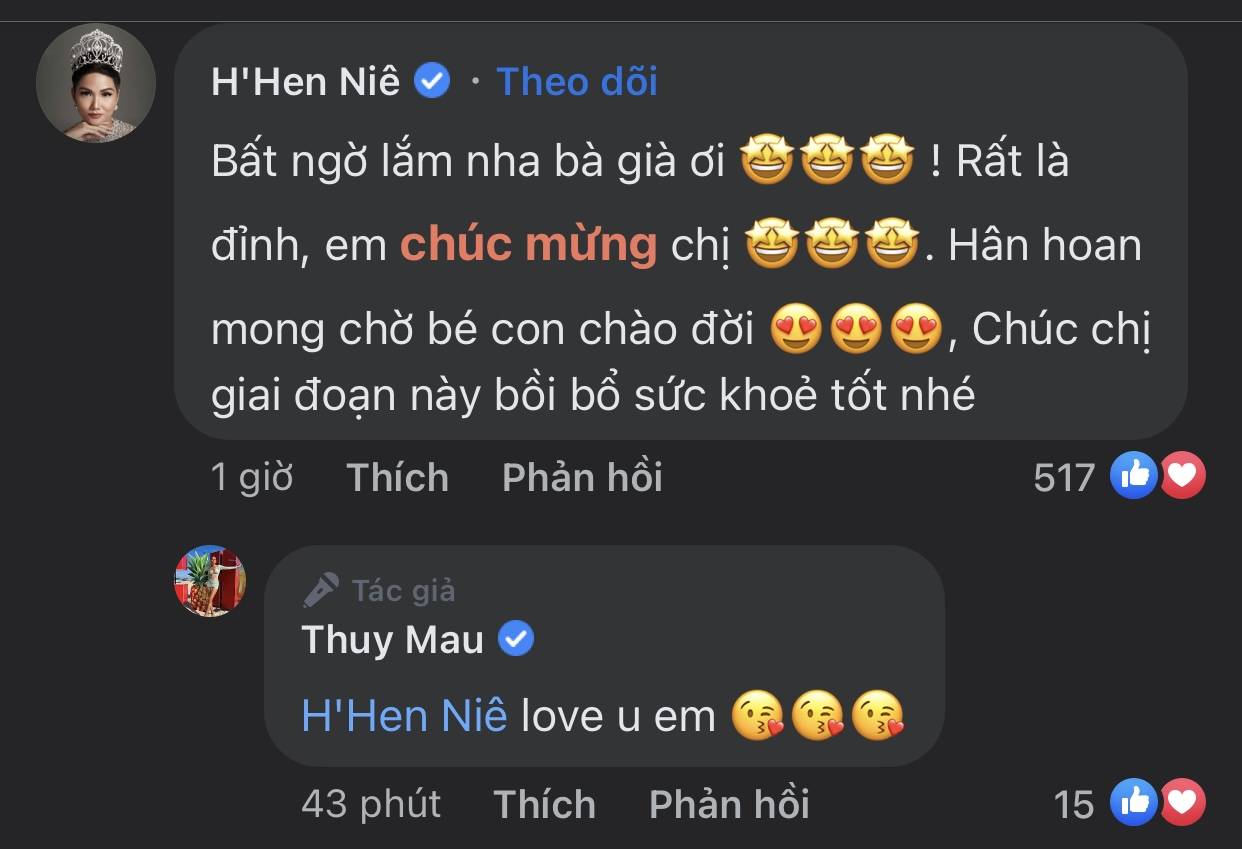This screenshot has height=849, width=1242.
Task: Click Thuy Mau's profile avatar
Action: click(x=210, y=581)
